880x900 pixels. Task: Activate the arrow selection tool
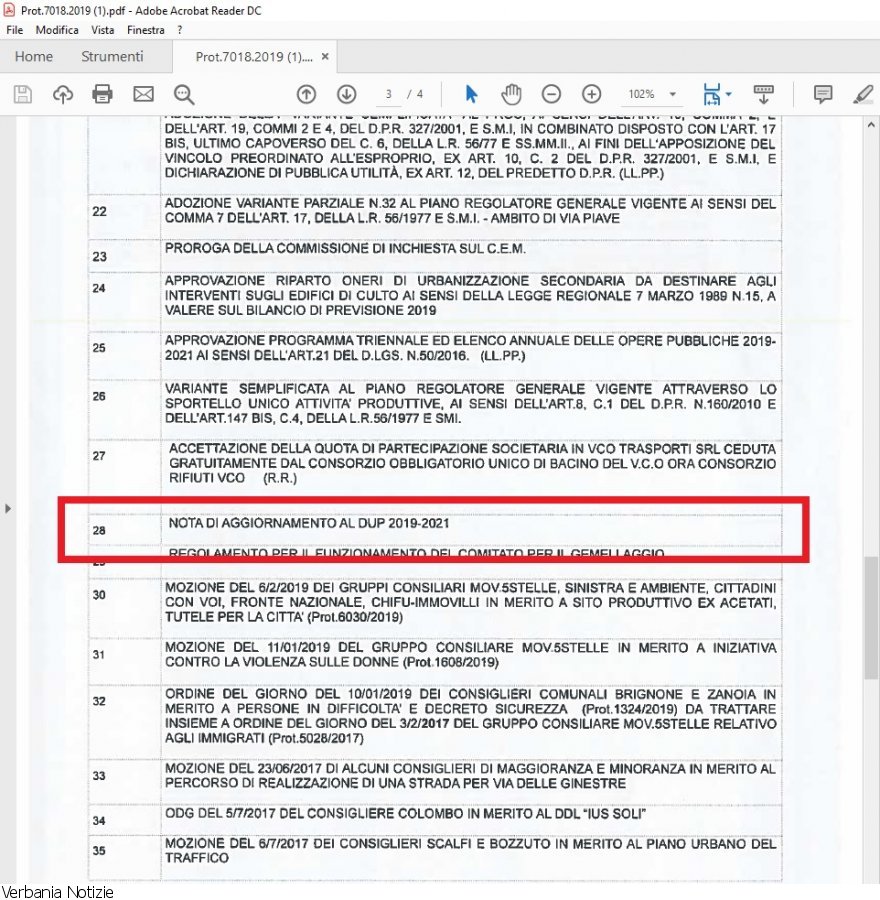(472, 94)
